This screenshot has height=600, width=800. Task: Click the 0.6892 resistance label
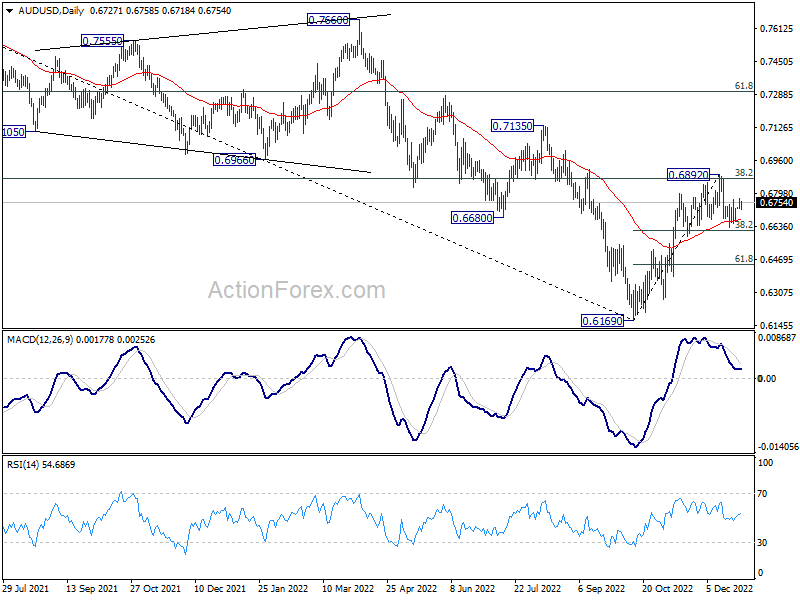(x=688, y=175)
